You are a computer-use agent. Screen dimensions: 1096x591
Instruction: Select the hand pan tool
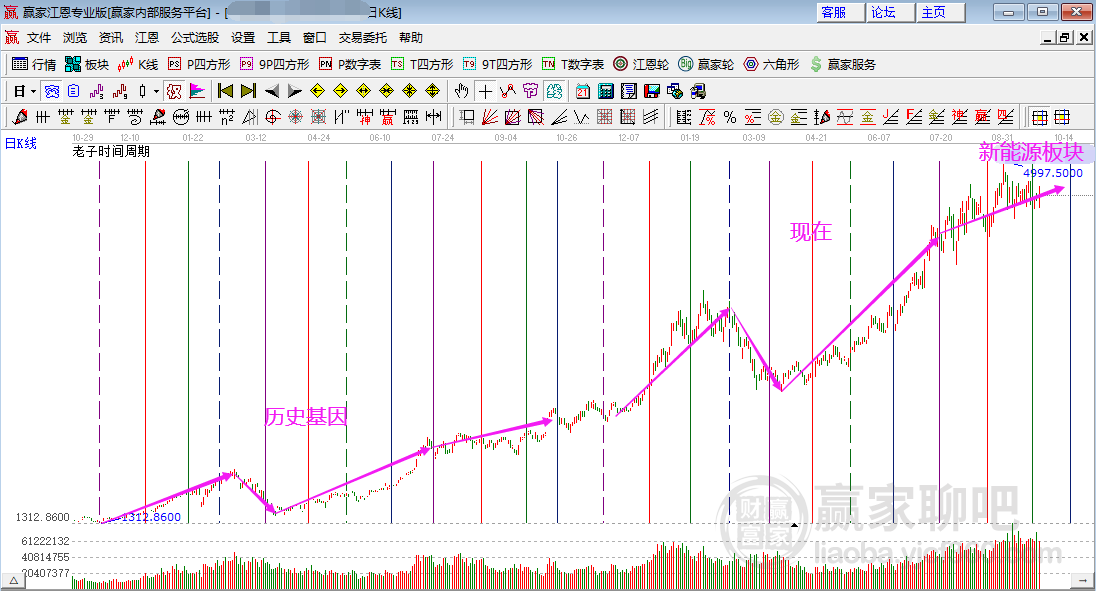(x=461, y=91)
